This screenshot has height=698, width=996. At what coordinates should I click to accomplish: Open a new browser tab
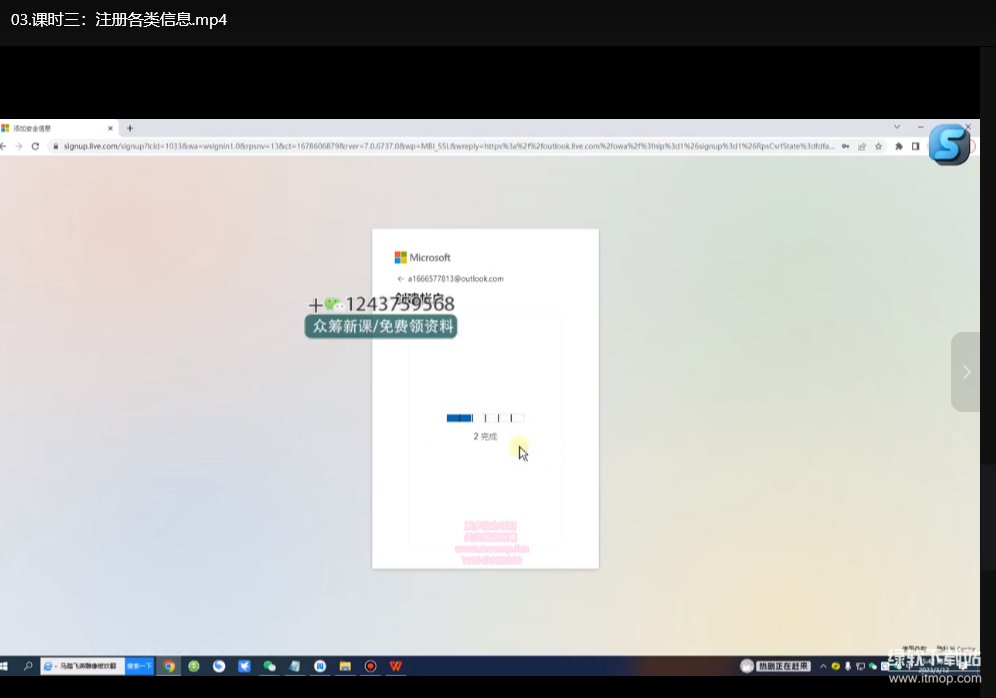pyautogui.click(x=130, y=128)
